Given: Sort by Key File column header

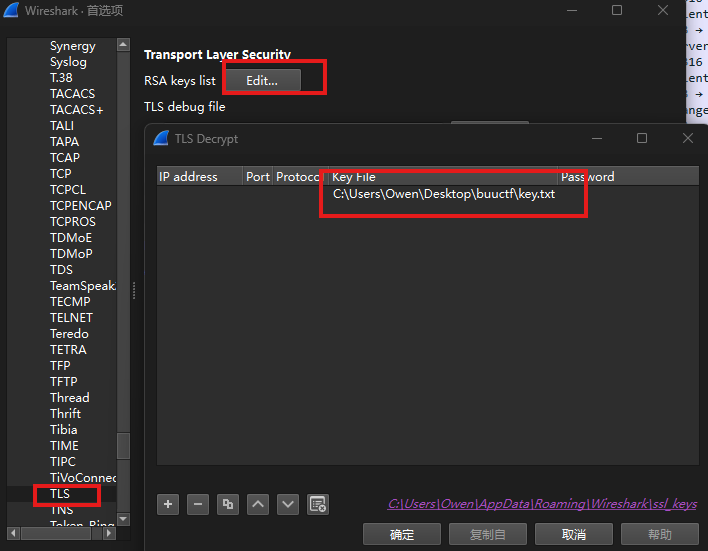Looking at the screenshot, I should coord(443,177).
